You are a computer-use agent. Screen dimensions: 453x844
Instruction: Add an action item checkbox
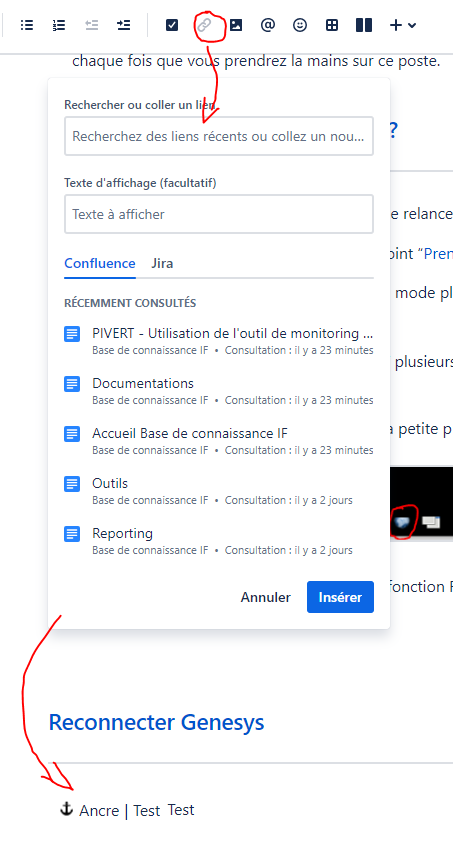(x=172, y=25)
